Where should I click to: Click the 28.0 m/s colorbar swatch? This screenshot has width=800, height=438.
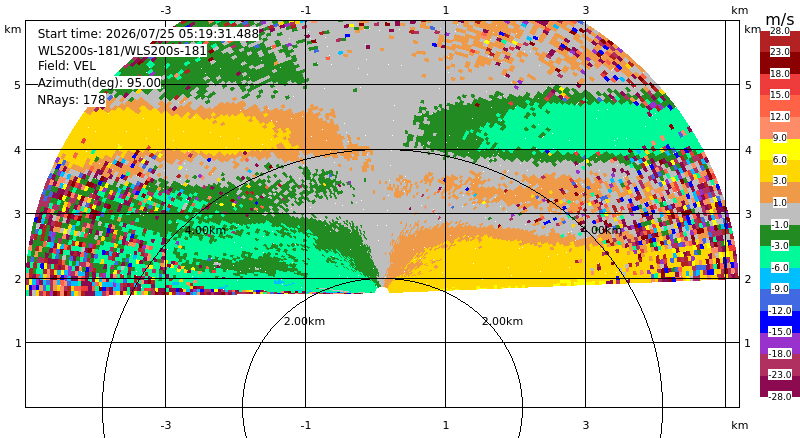click(780, 31)
